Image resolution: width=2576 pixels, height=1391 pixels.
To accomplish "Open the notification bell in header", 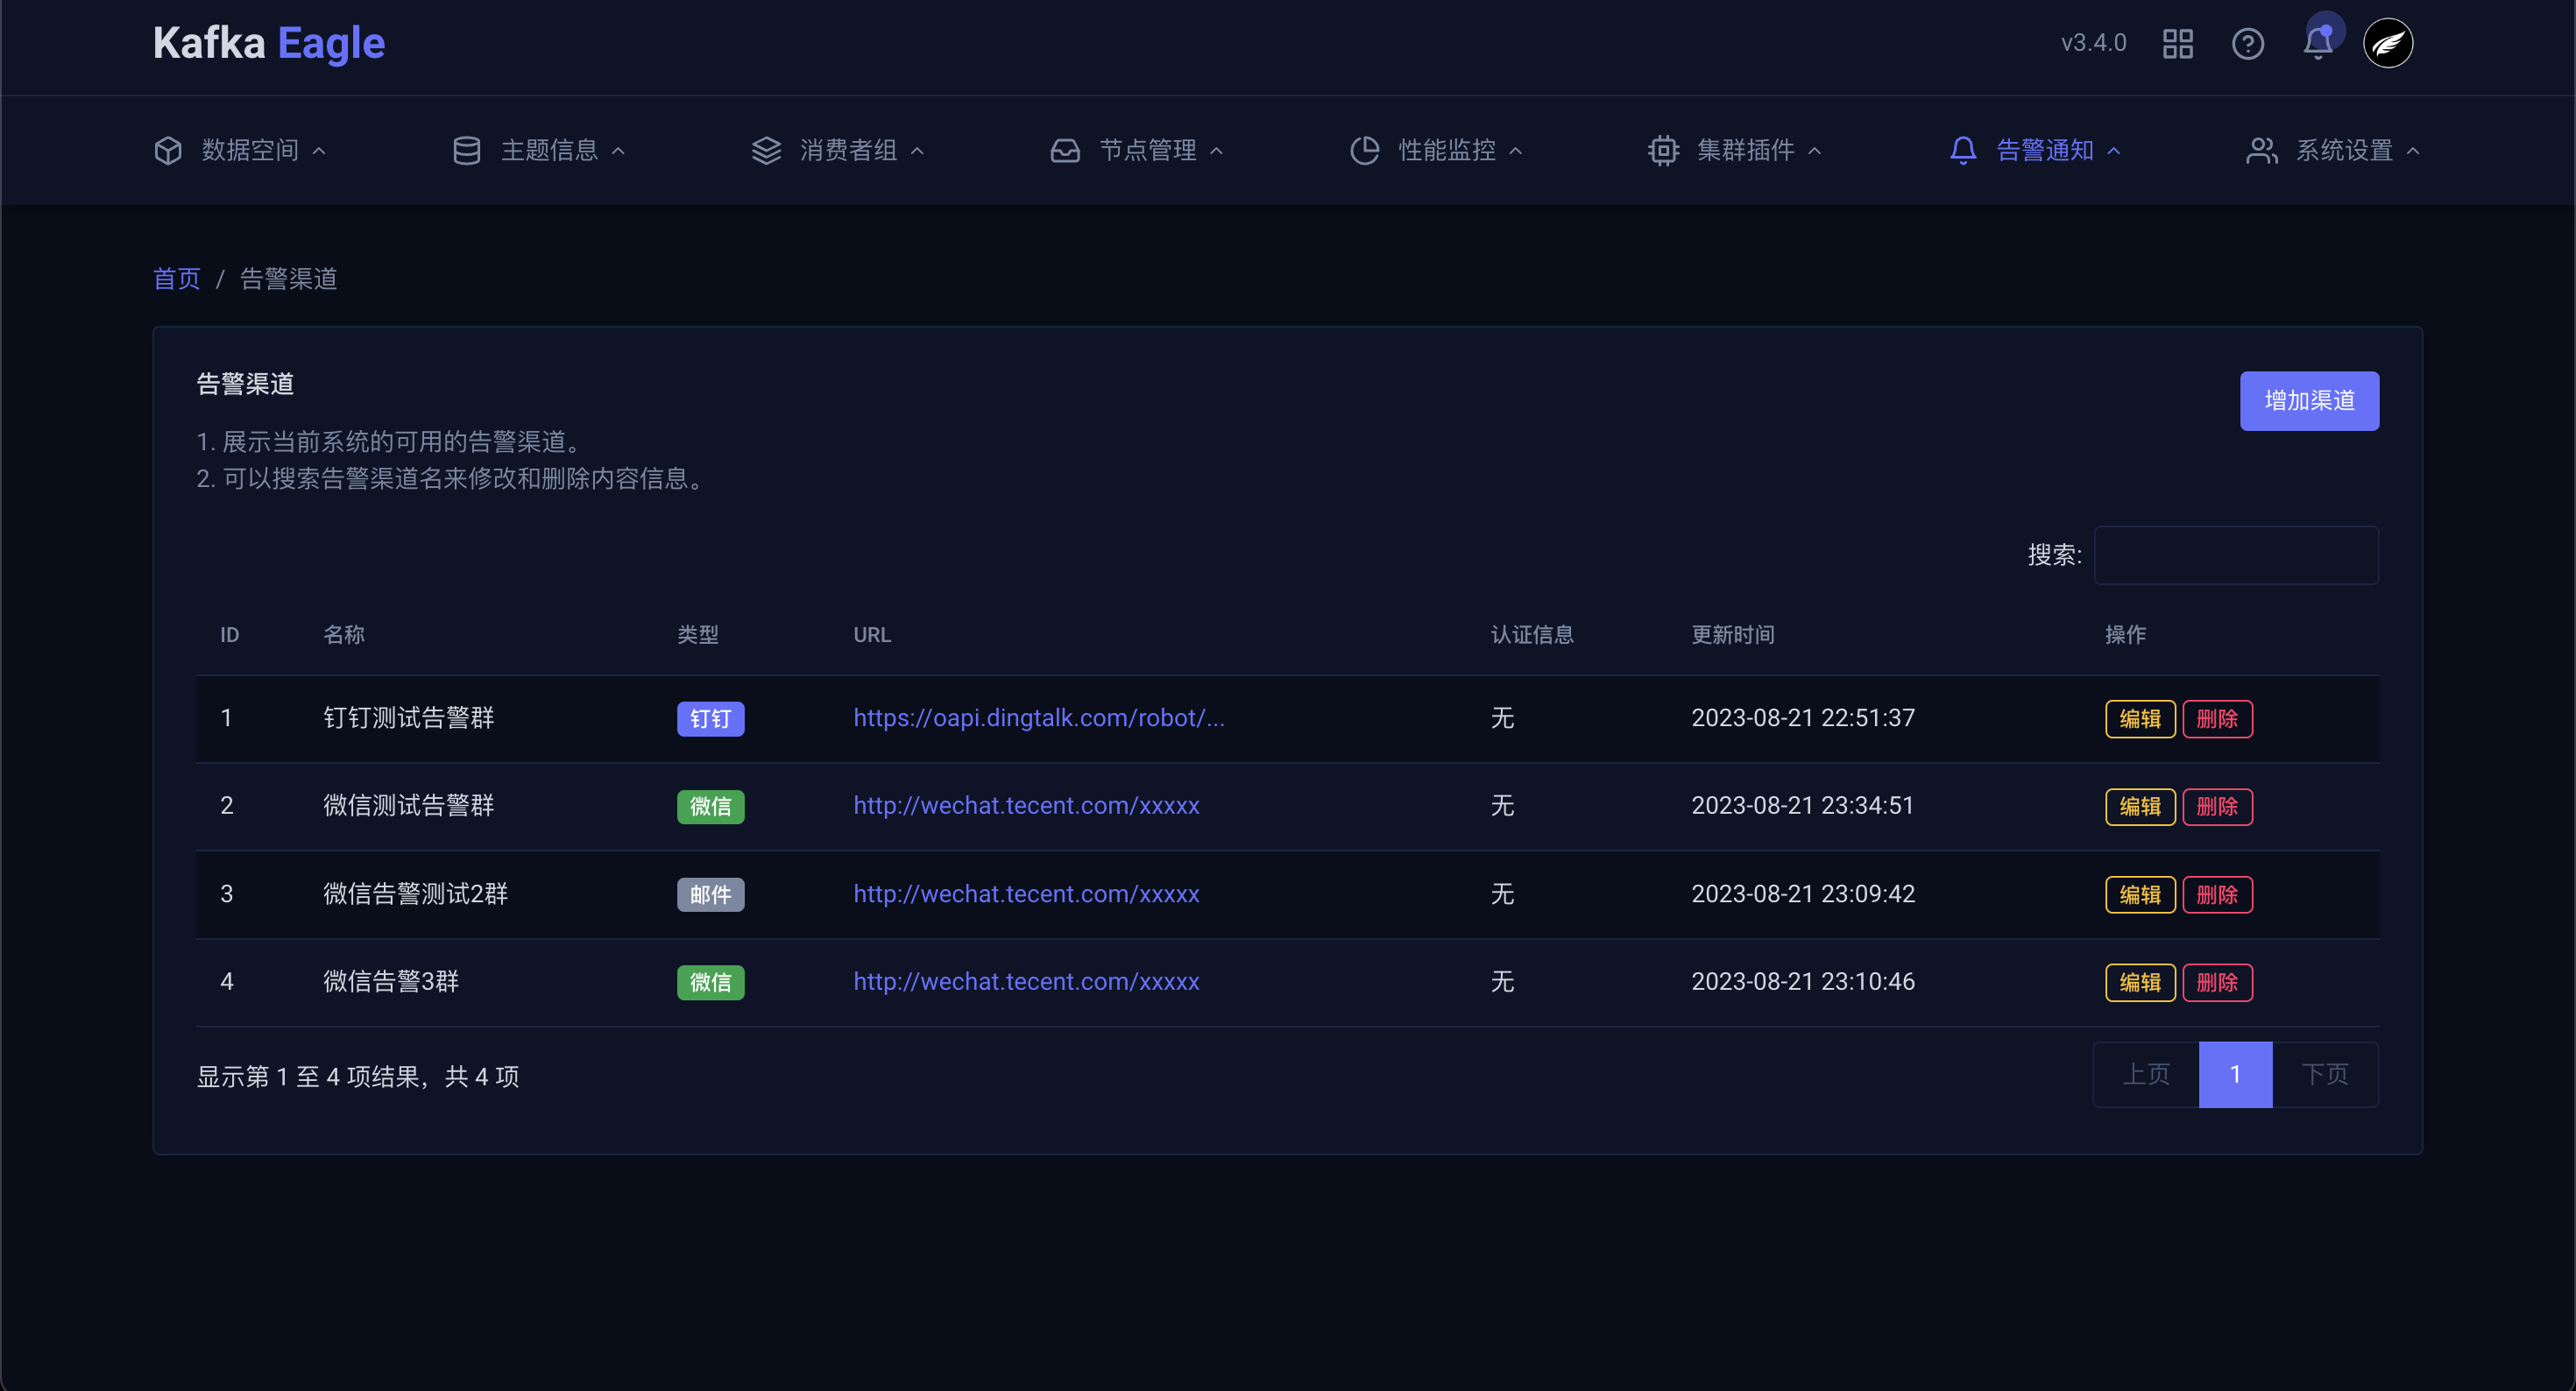I will click(2317, 44).
